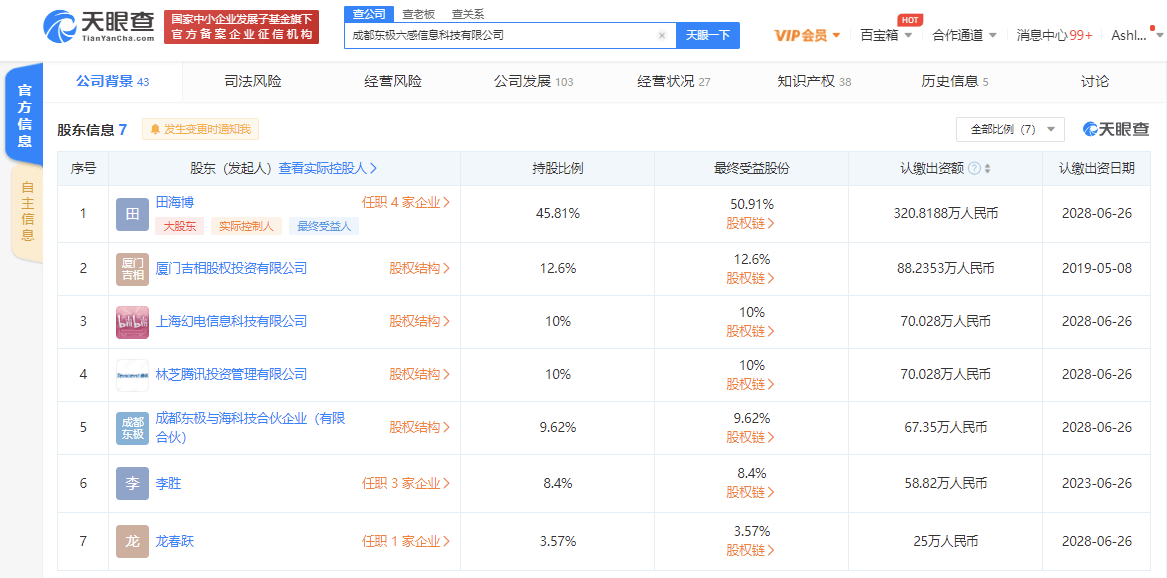Expand the 合作通道 dropdown menu
The height and width of the screenshot is (578, 1167).
click(x=964, y=35)
